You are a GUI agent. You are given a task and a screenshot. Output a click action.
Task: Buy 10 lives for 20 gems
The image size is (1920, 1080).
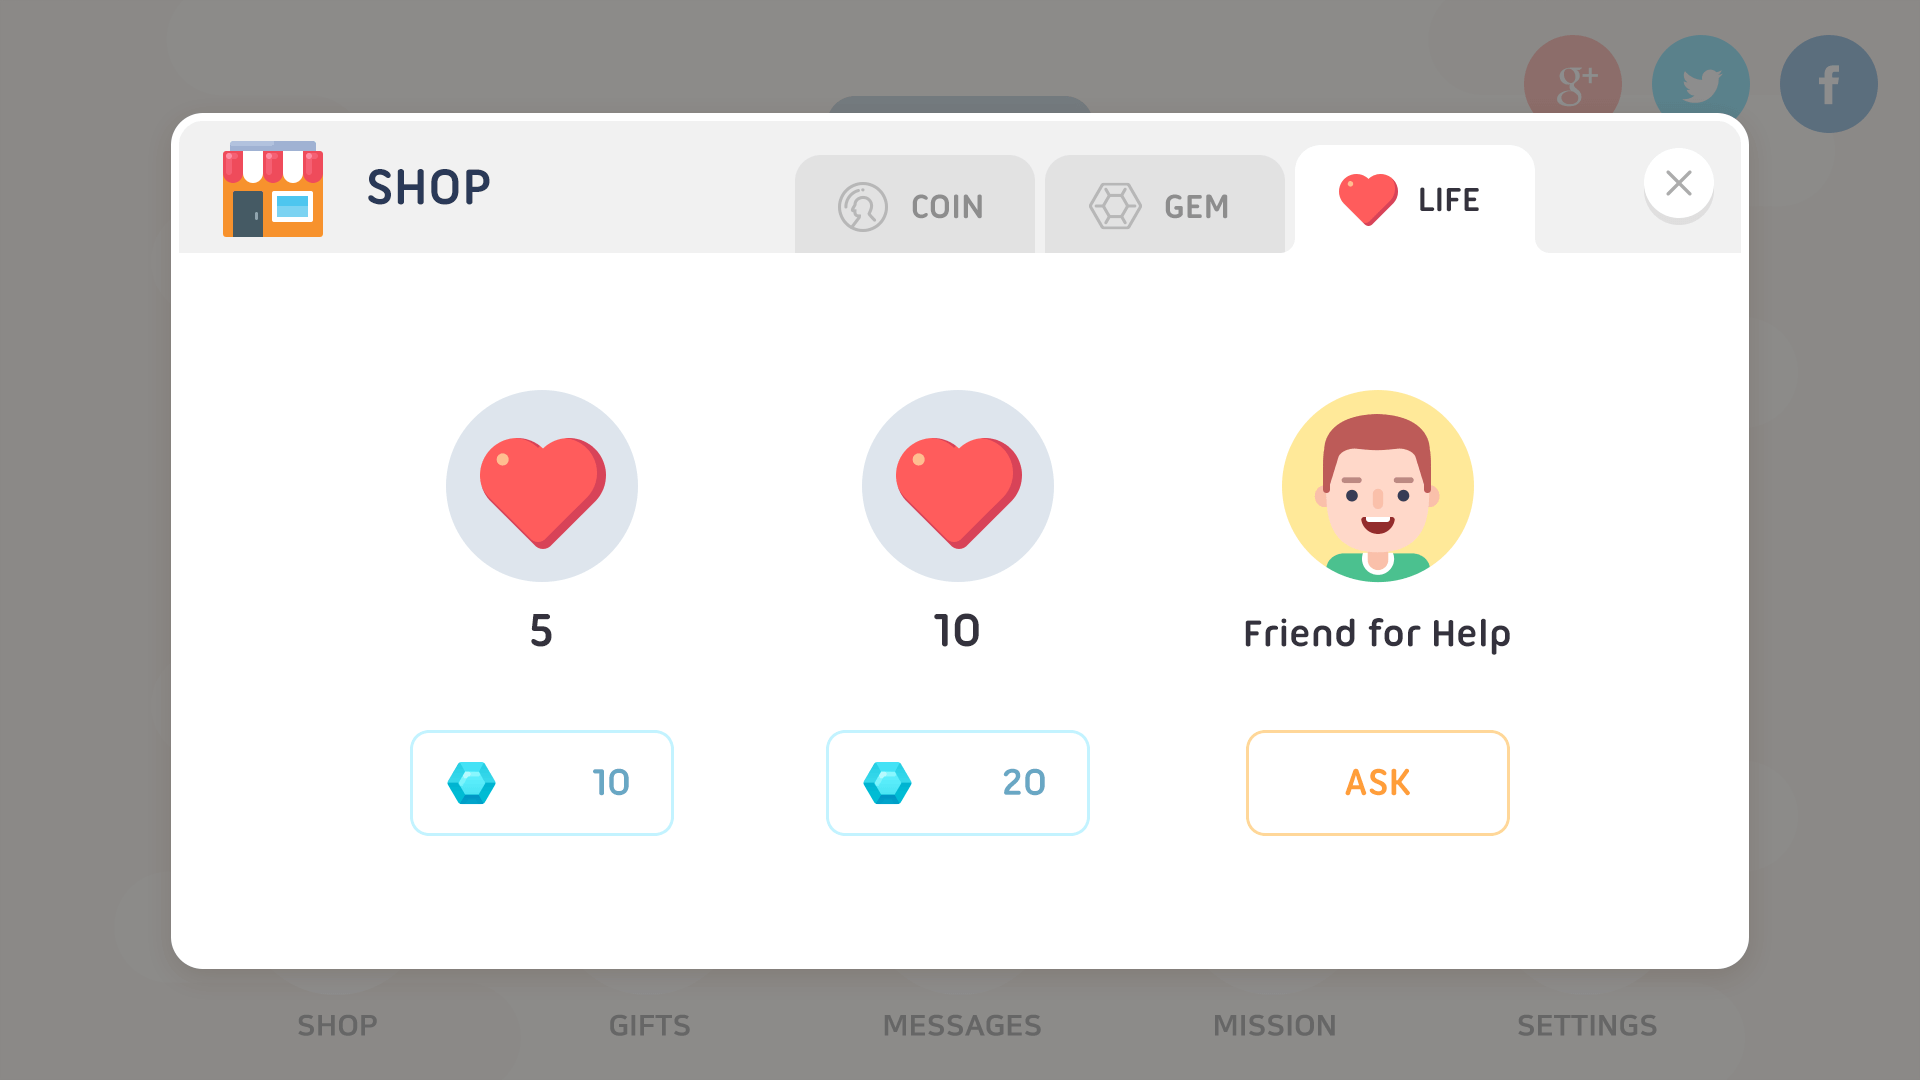(x=957, y=783)
